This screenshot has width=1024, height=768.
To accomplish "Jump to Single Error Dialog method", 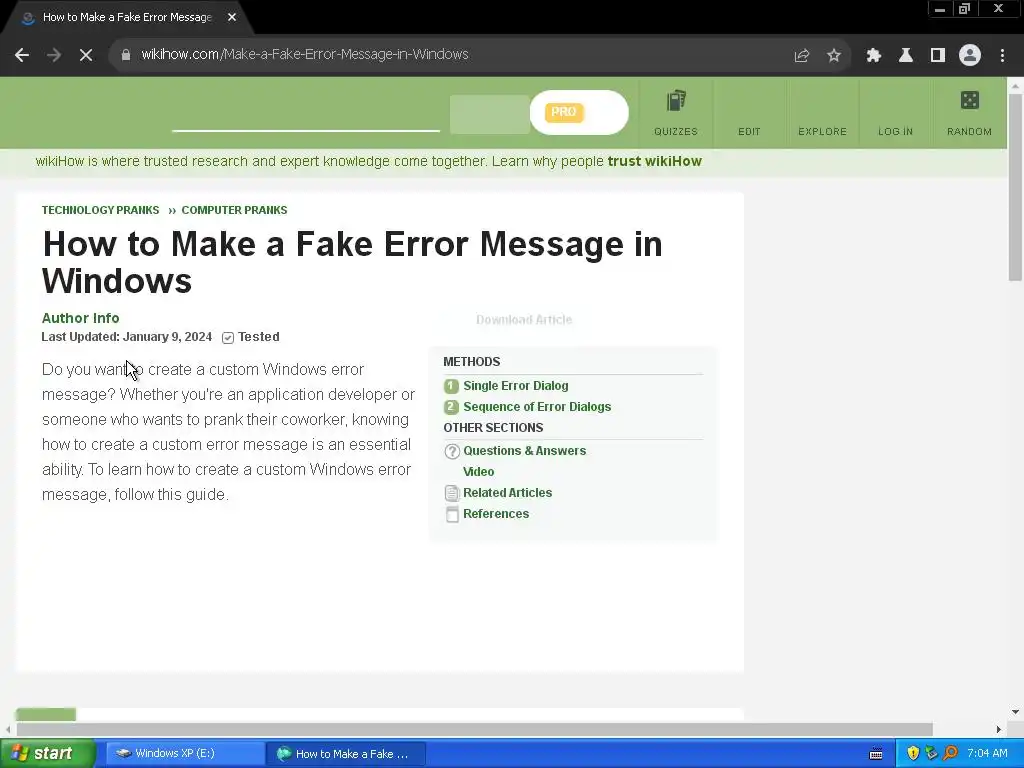I will pos(516,386).
